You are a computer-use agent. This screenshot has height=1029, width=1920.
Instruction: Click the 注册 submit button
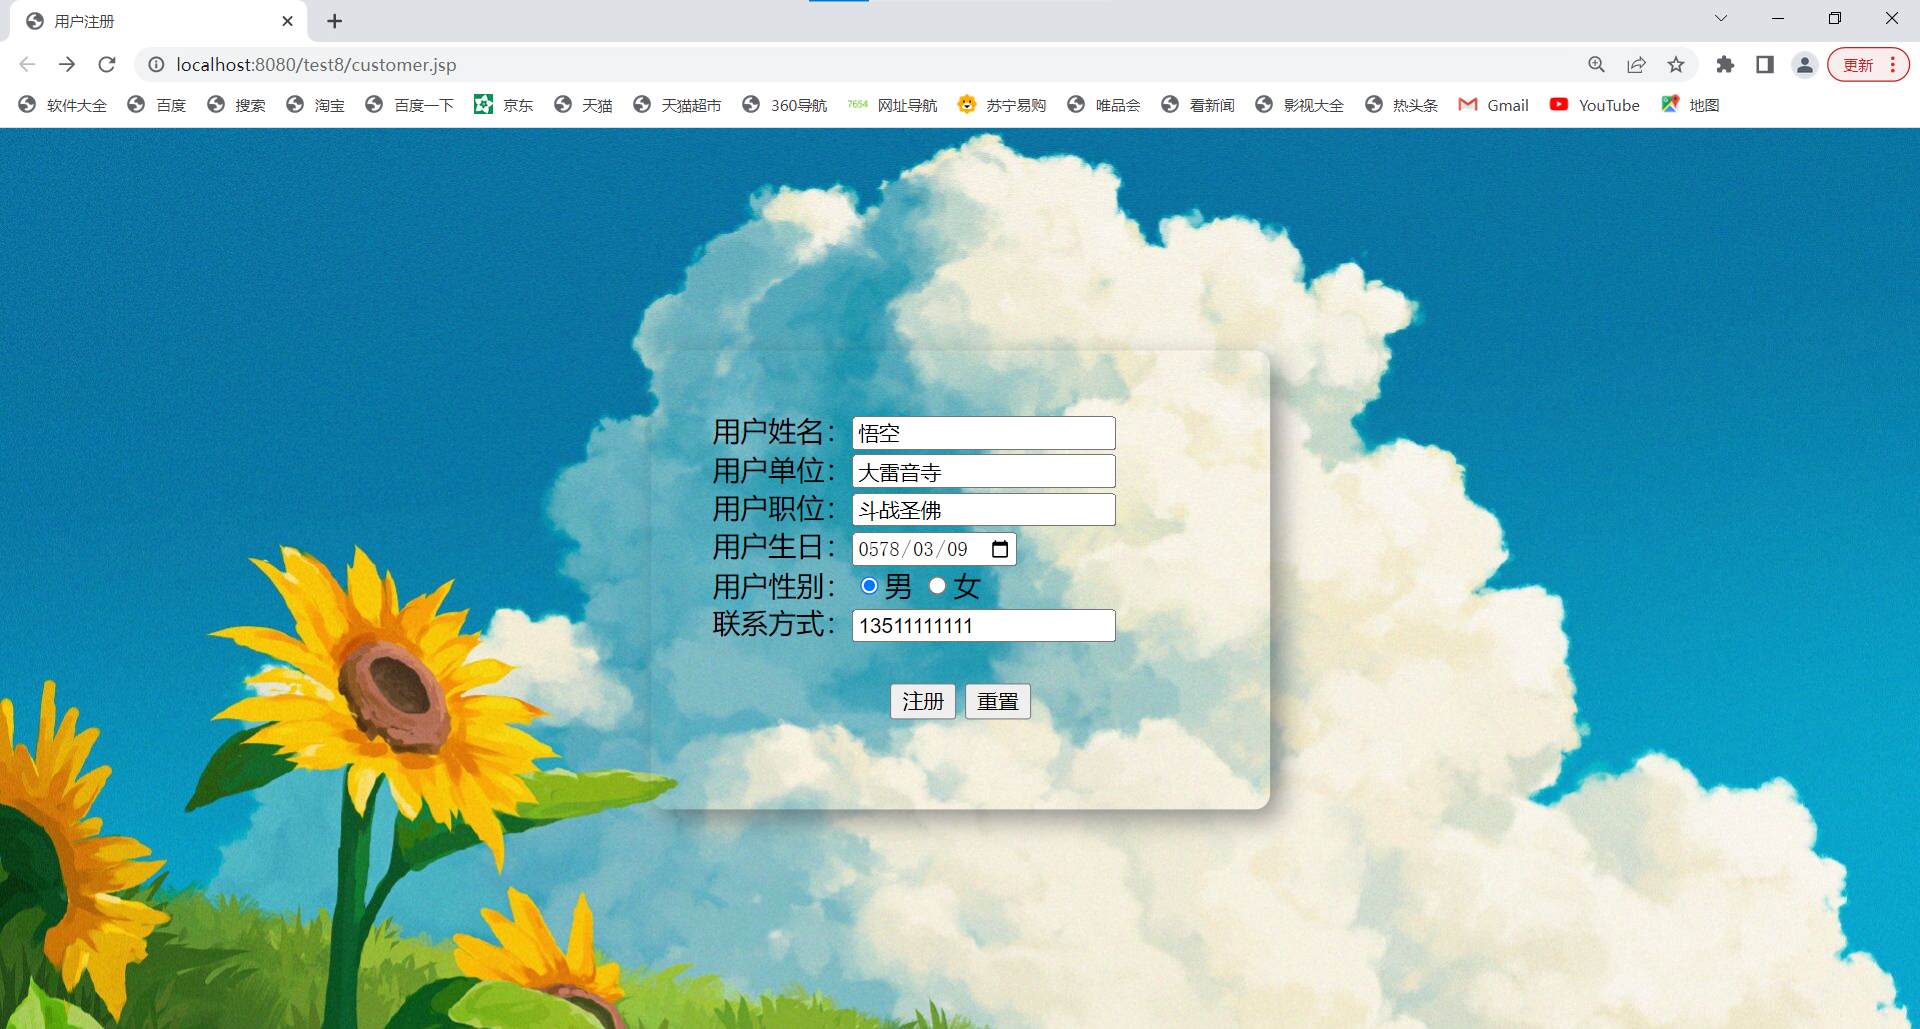pos(922,701)
